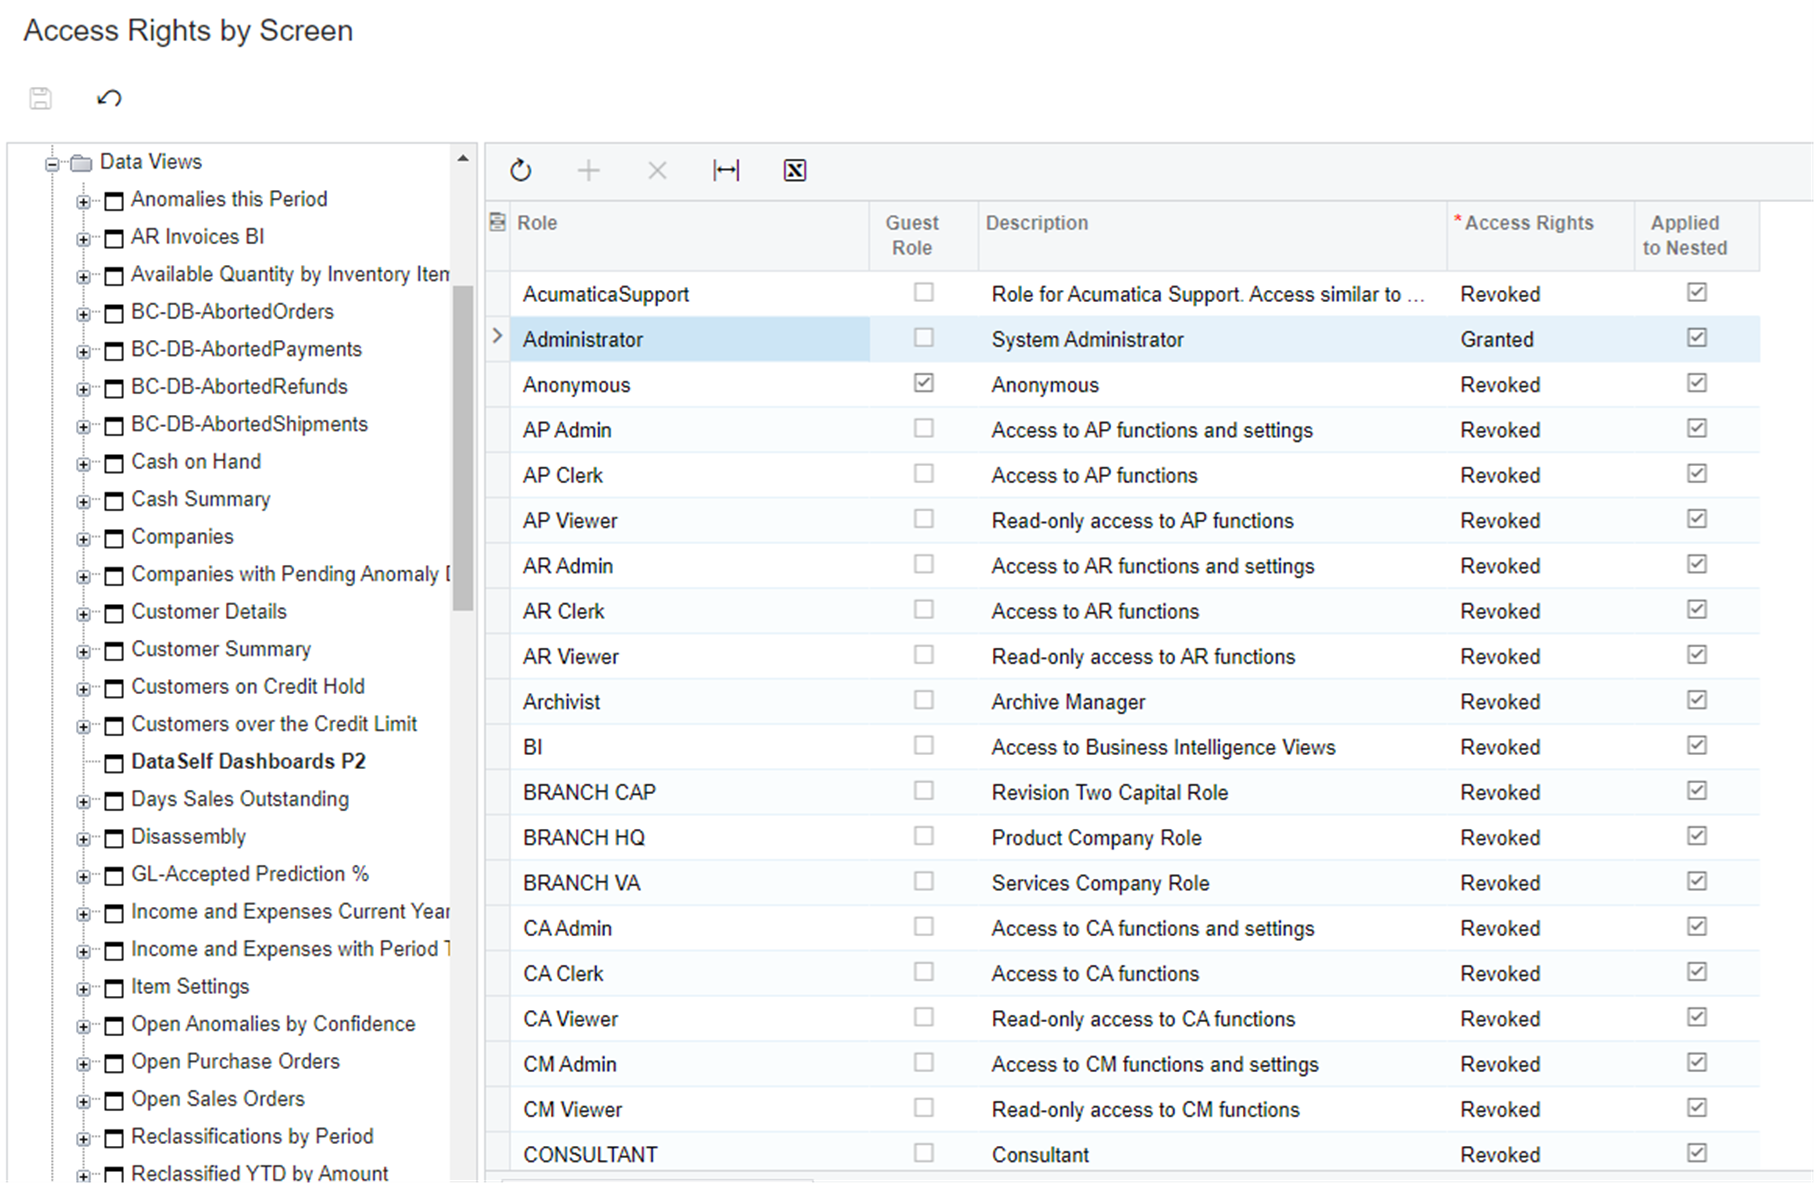Click the Fit to Screen icon

[726, 171]
